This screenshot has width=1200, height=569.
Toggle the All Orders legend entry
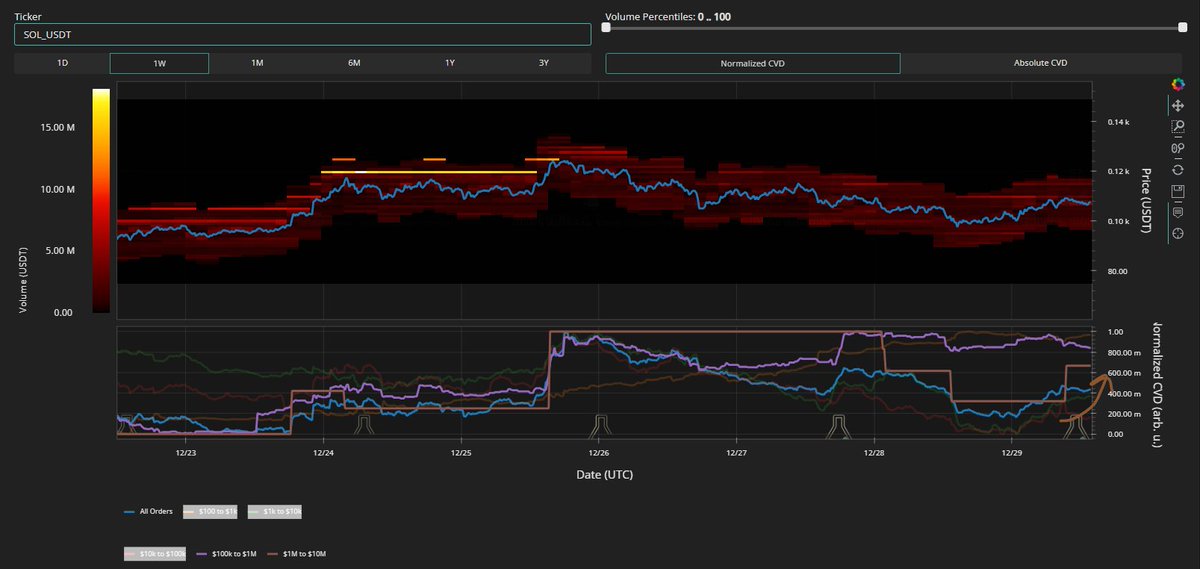click(x=148, y=511)
